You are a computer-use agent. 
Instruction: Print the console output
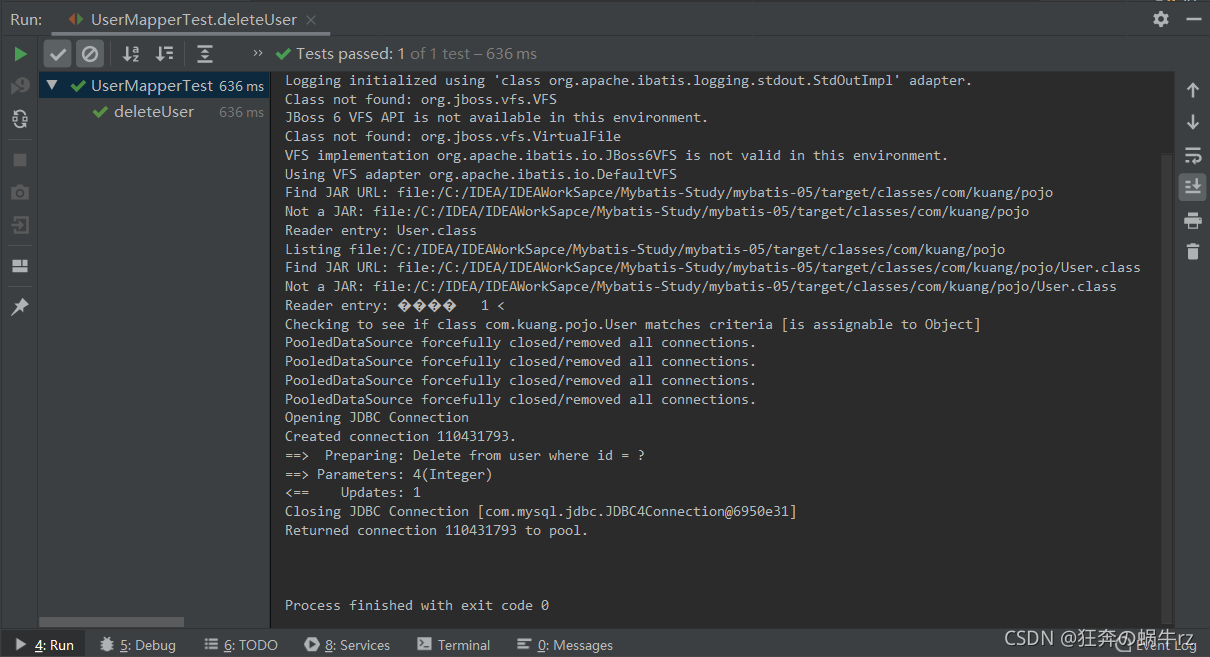pyautogui.click(x=1193, y=220)
